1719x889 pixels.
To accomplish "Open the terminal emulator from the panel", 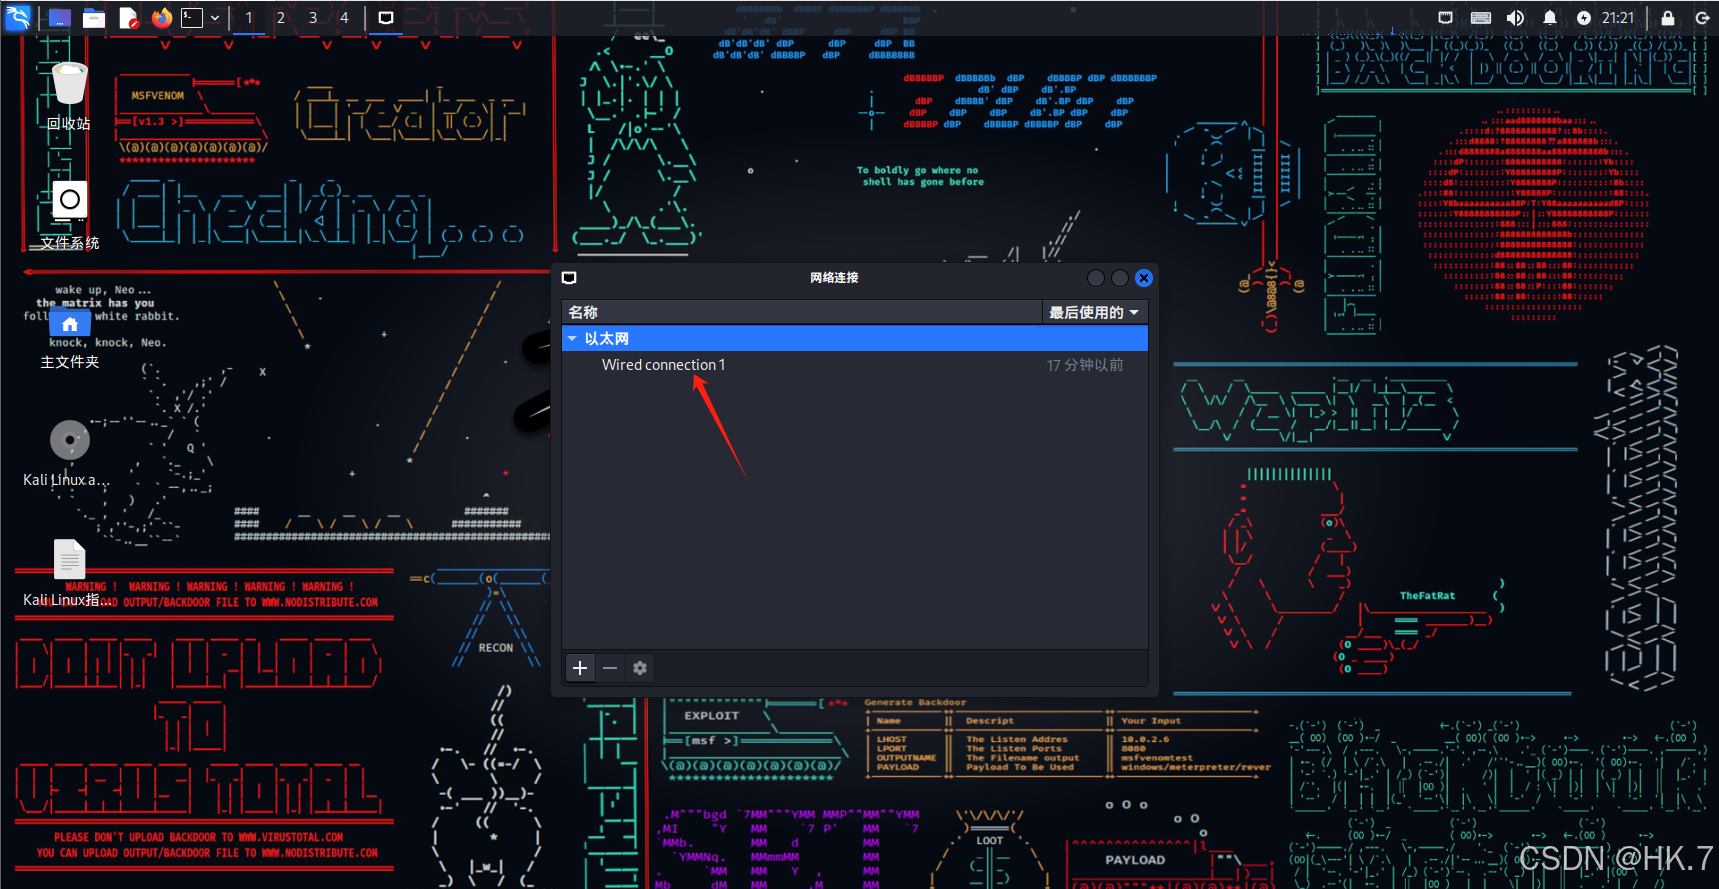I will point(192,18).
